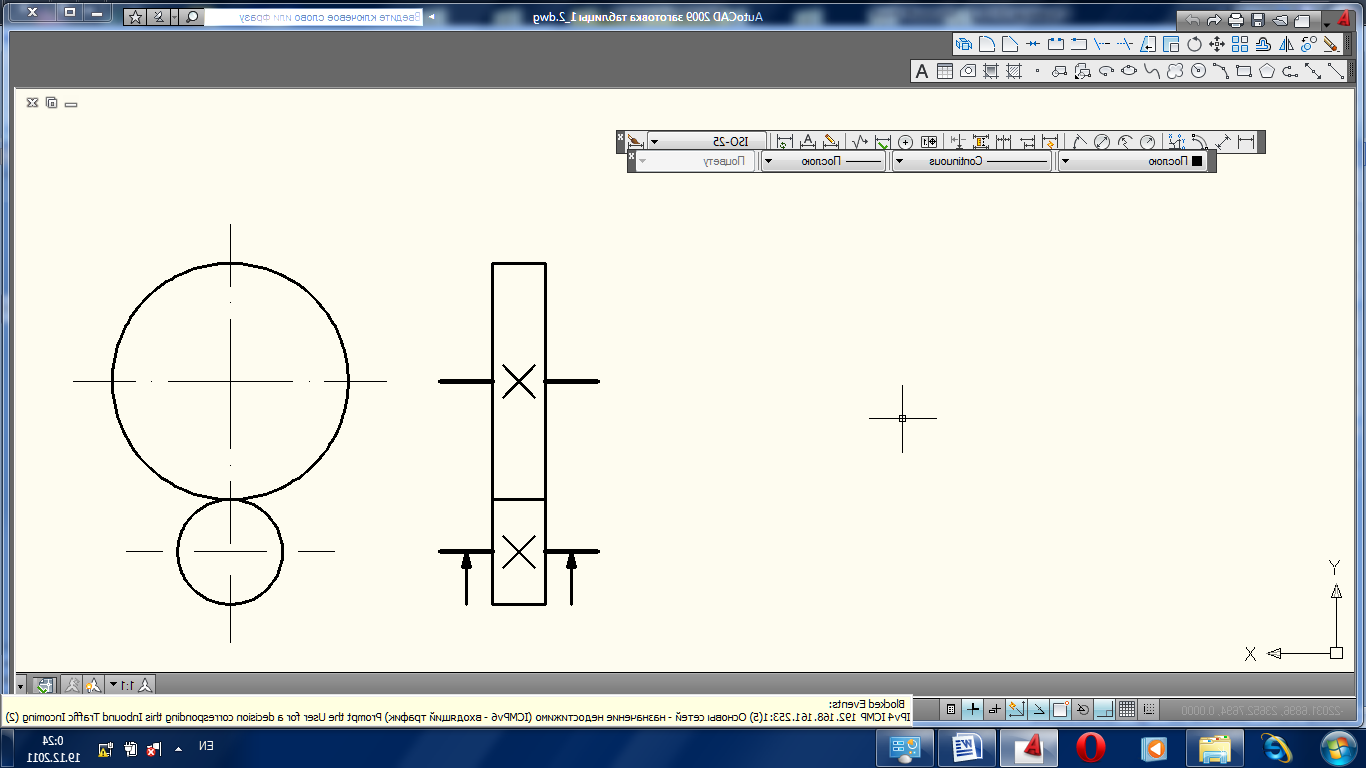Open the AutoCAD application menu logo
Image resolution: width=1366 pixels, height=768 pixels.
pos(1344,18)
